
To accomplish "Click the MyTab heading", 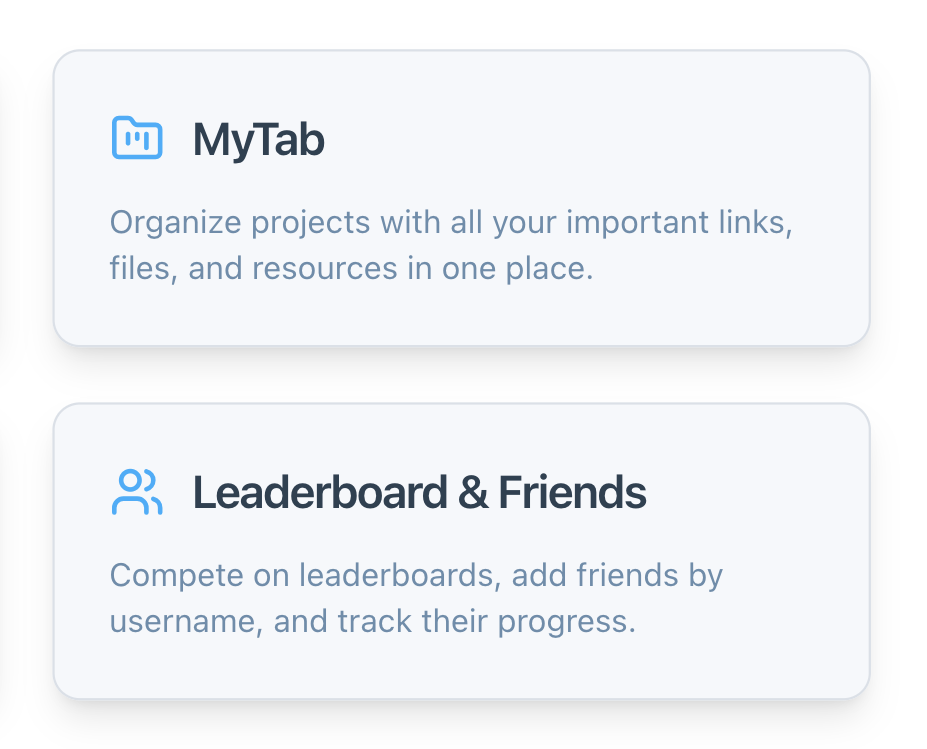I will [259, 138].
